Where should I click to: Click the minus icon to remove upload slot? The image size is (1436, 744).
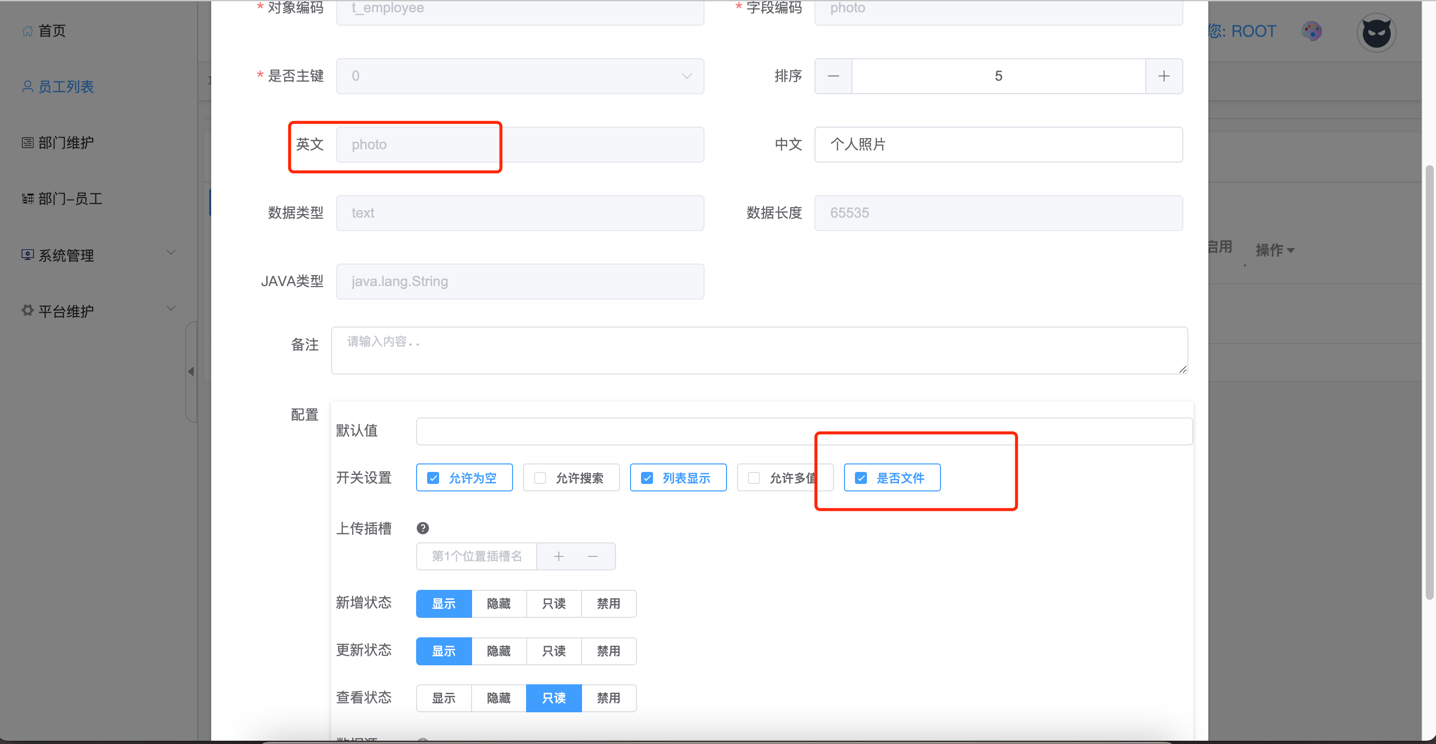tap(593, 556)
